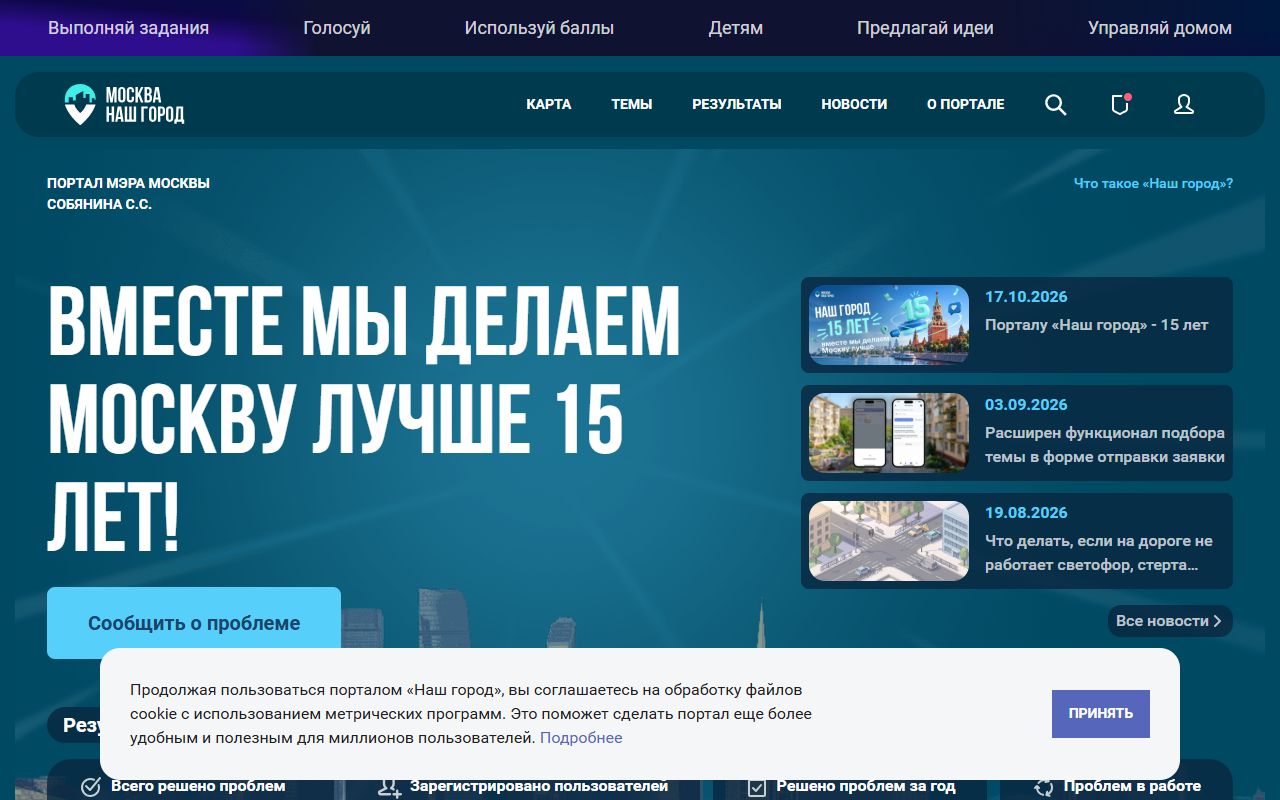Image resolution: width=1280 pixels, height=800 pixels.
Task: Click the 'Проблем в работе' cycle icon
Action: [x=1044, y=787]
